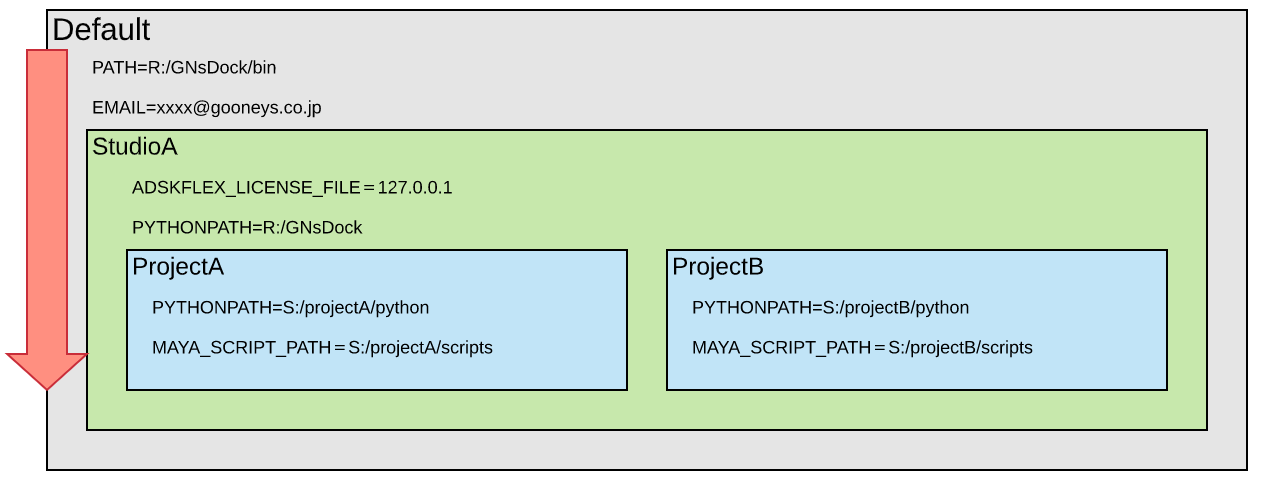Click the green gap between project boxes
The height and width of the screenshot is (481, 1261).
coord(647,320)
